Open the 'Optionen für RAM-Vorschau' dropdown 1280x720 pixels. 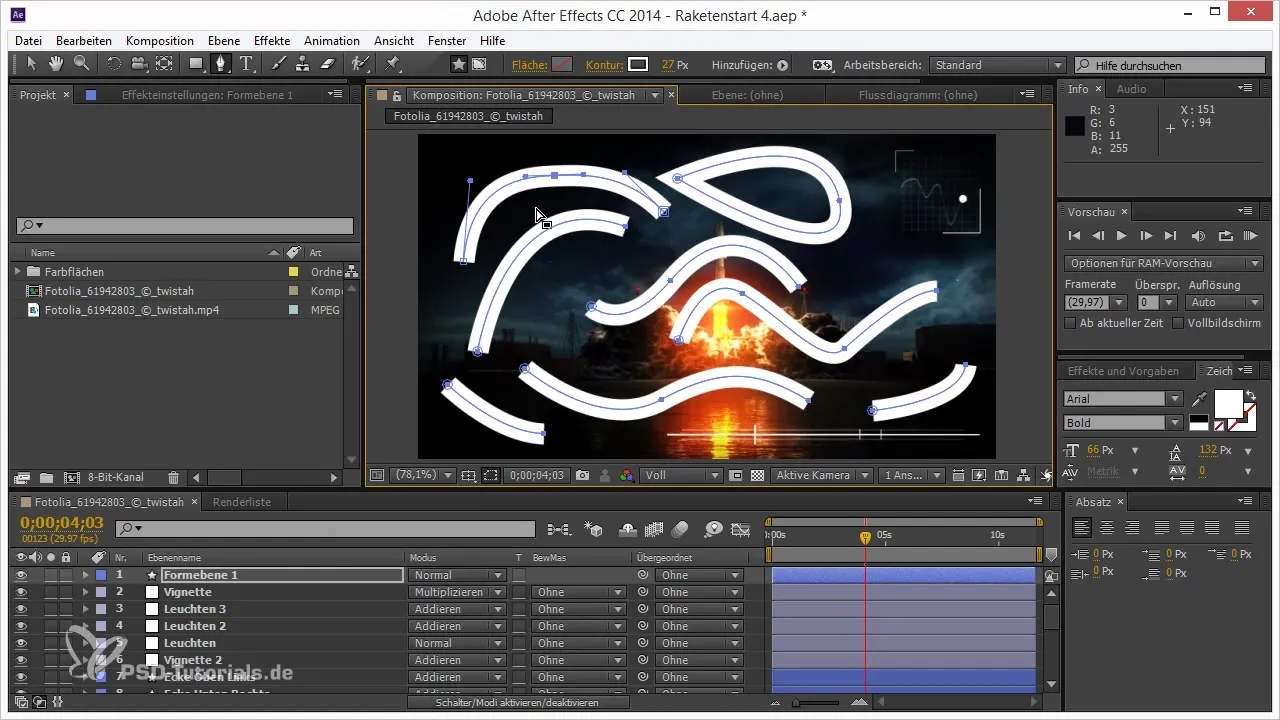(1163, 263)
